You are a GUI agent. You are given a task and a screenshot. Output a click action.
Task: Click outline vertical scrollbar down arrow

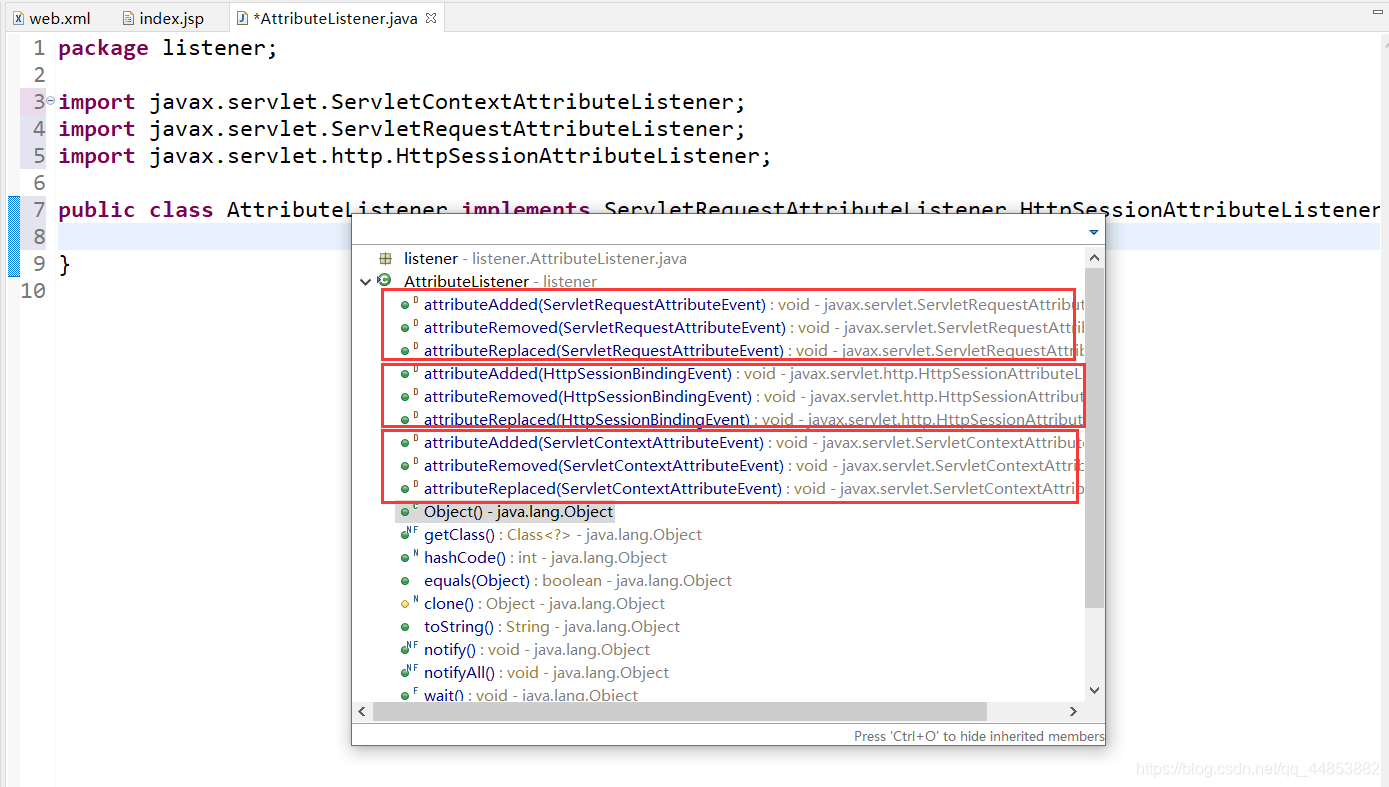[1094, 690]
